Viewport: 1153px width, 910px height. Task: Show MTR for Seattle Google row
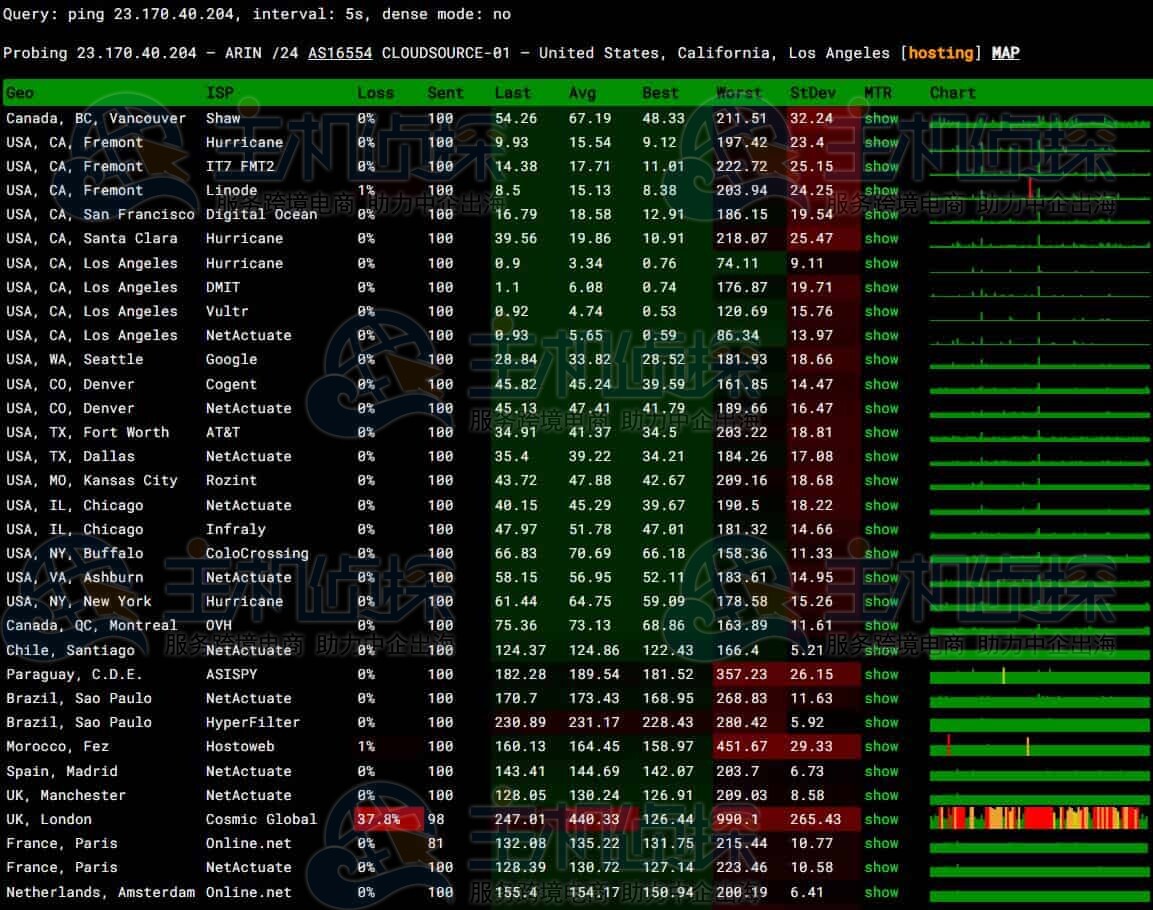click(881, 359)
